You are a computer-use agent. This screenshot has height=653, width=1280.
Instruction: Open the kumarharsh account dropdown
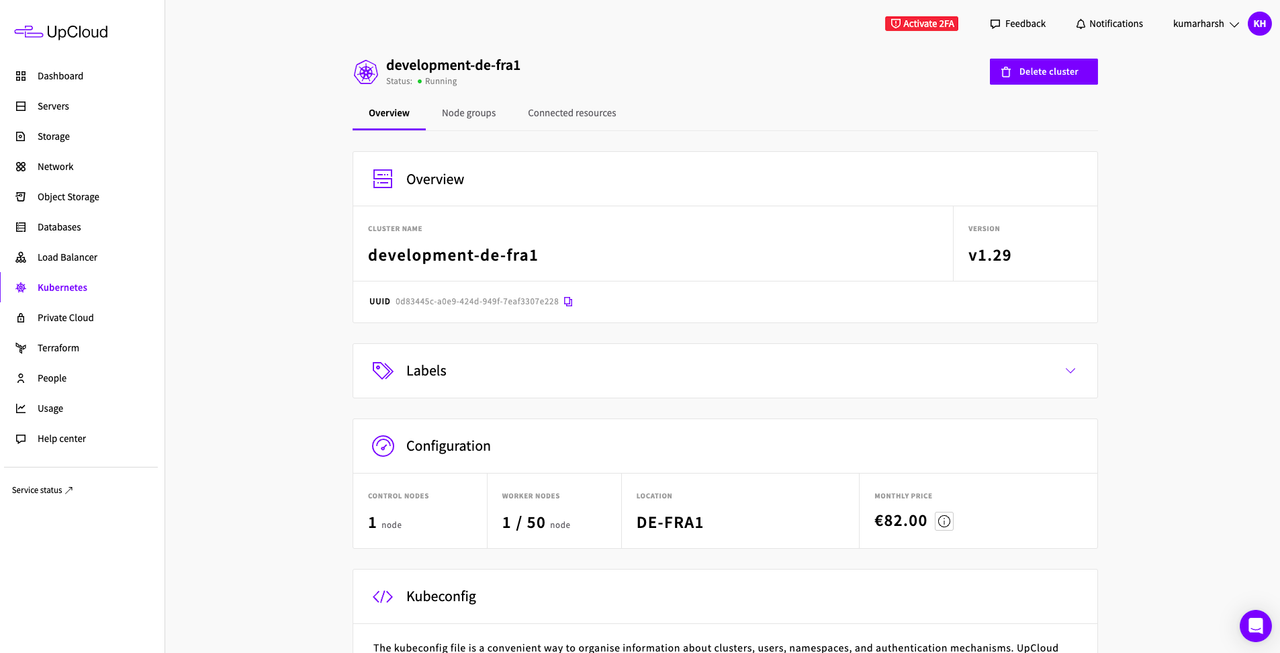tap(1206, 24)
